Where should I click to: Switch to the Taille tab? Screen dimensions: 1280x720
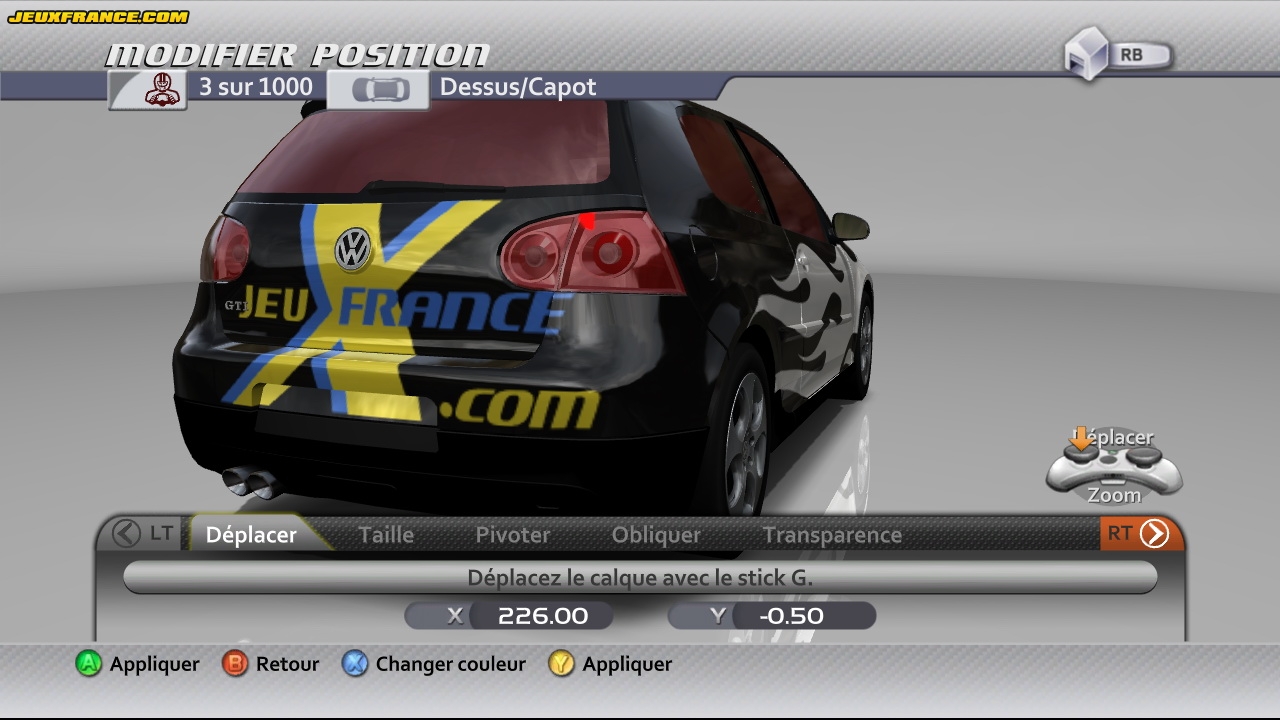(386, 535)
